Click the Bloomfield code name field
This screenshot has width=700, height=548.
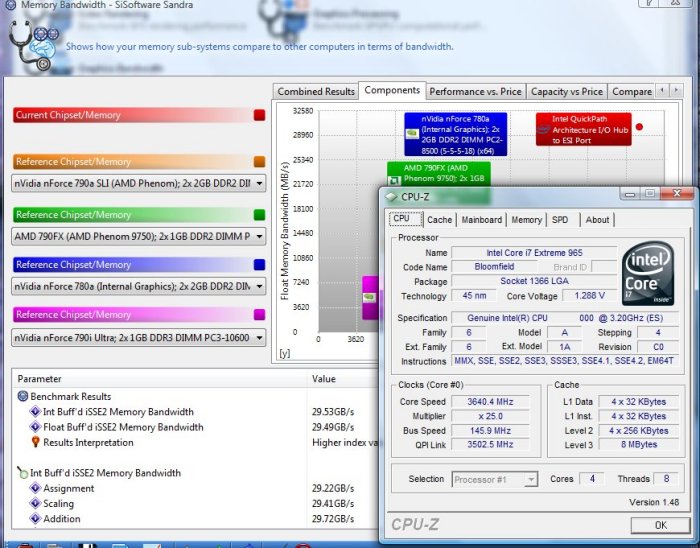pyautogui.click(x=494, y=266)
